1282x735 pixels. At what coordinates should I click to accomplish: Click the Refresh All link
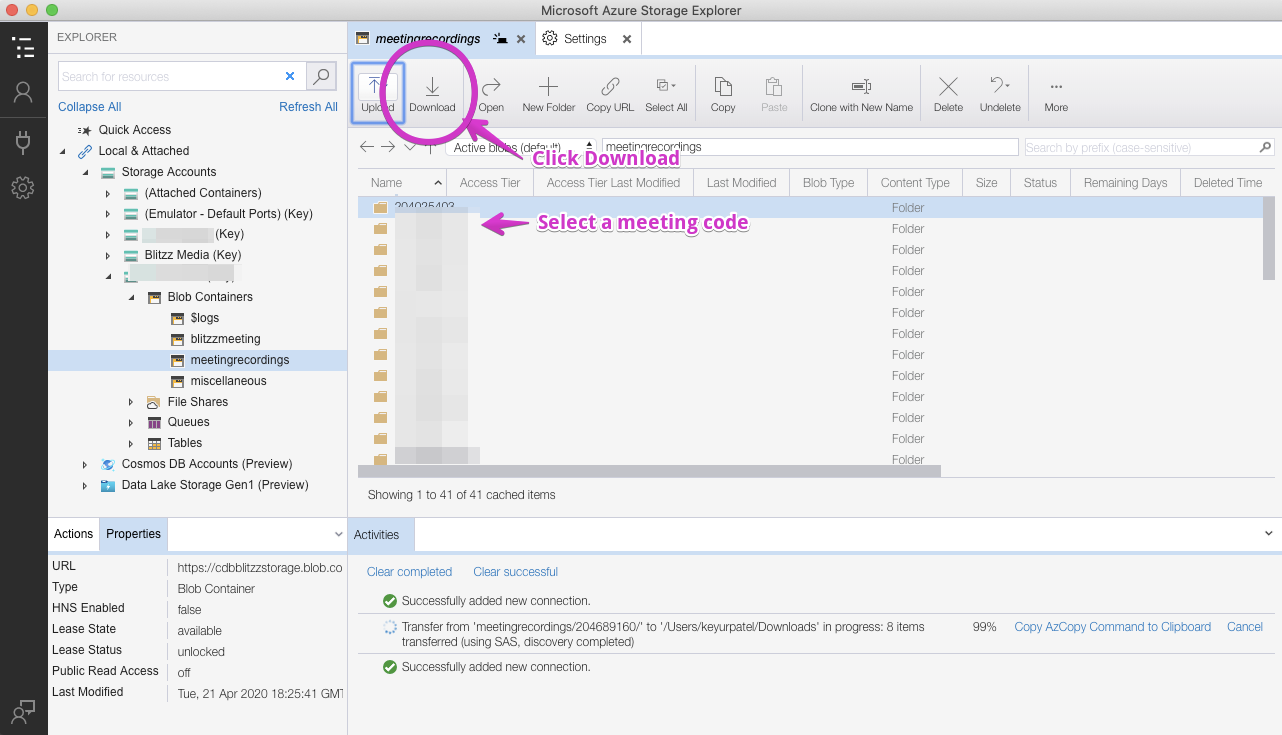click(308, 107)
